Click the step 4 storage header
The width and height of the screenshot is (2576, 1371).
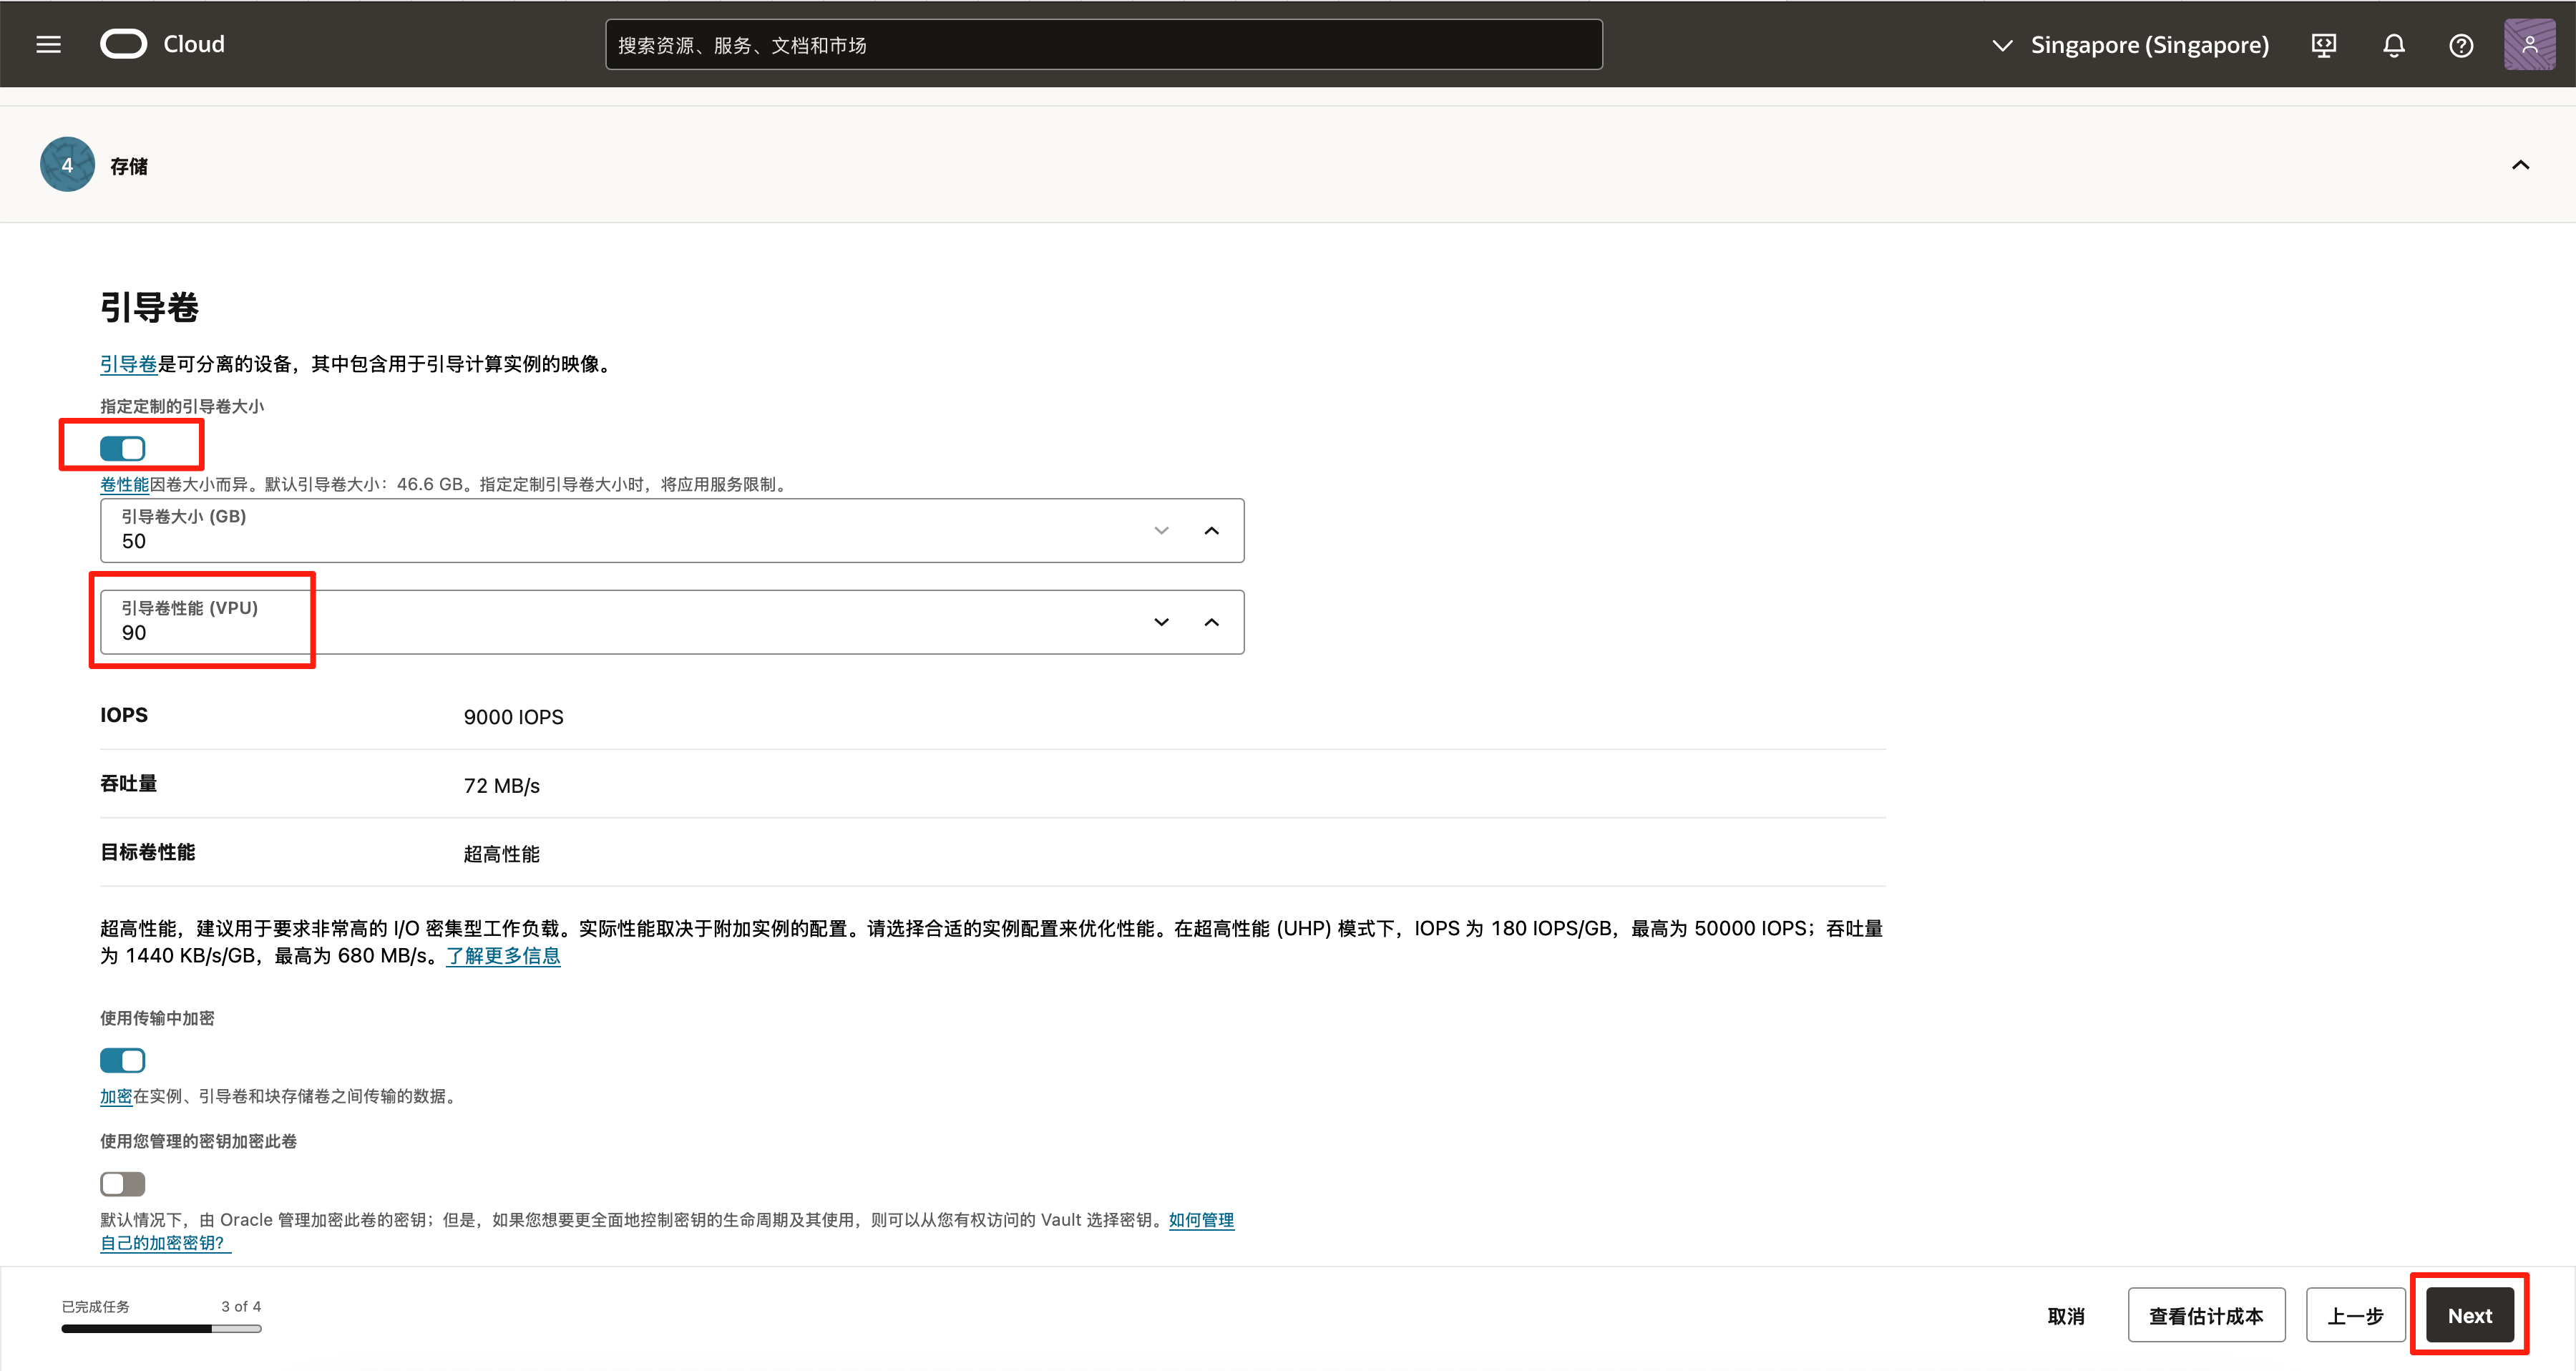pos(128,166)
